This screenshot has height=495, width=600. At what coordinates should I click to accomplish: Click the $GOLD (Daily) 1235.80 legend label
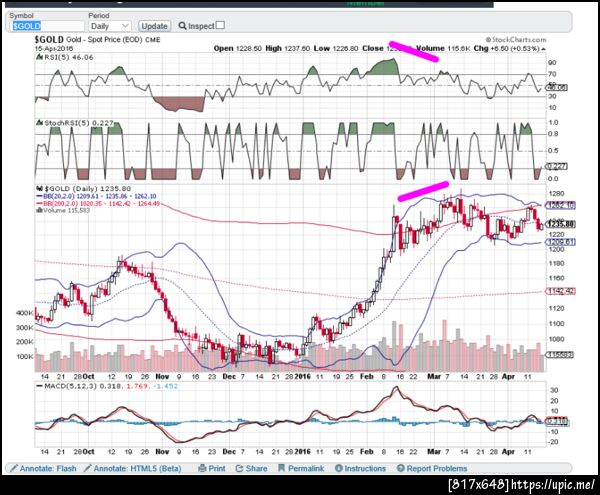(x=88, y=189)
